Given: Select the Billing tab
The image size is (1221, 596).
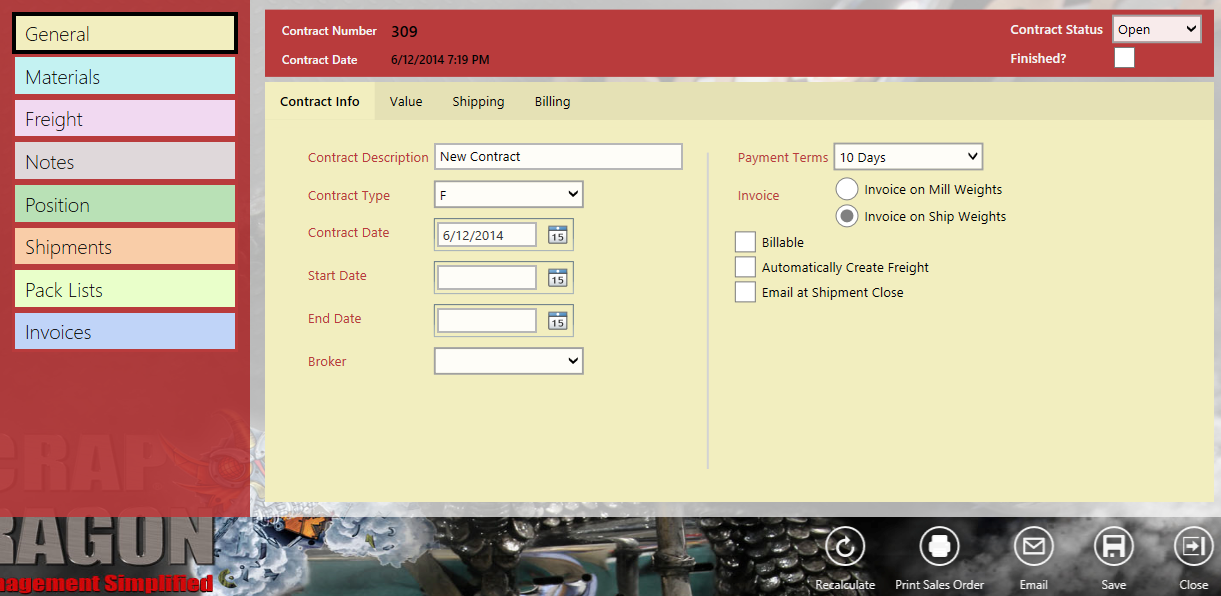Looking at the screenshot, I should [552, 101].
